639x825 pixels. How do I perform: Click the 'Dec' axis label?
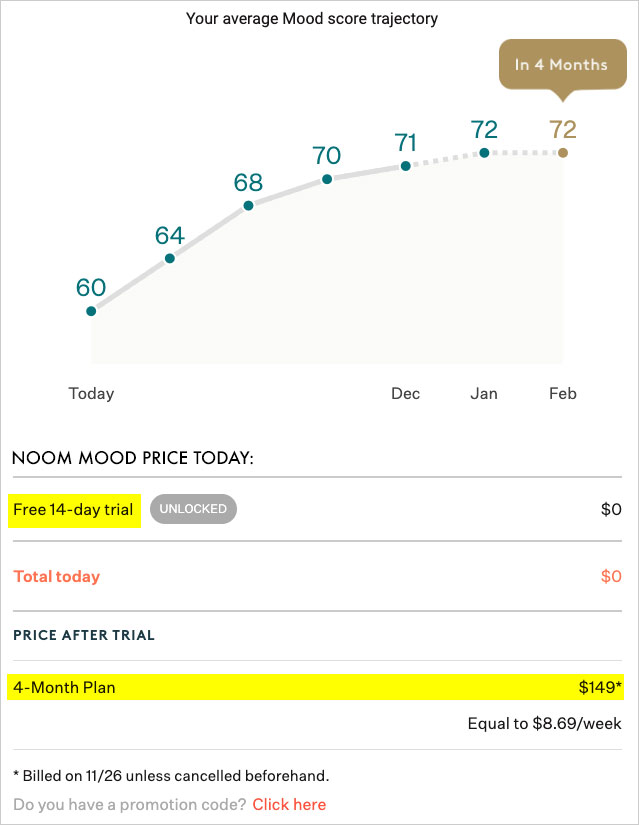click(x=405, y=394)
